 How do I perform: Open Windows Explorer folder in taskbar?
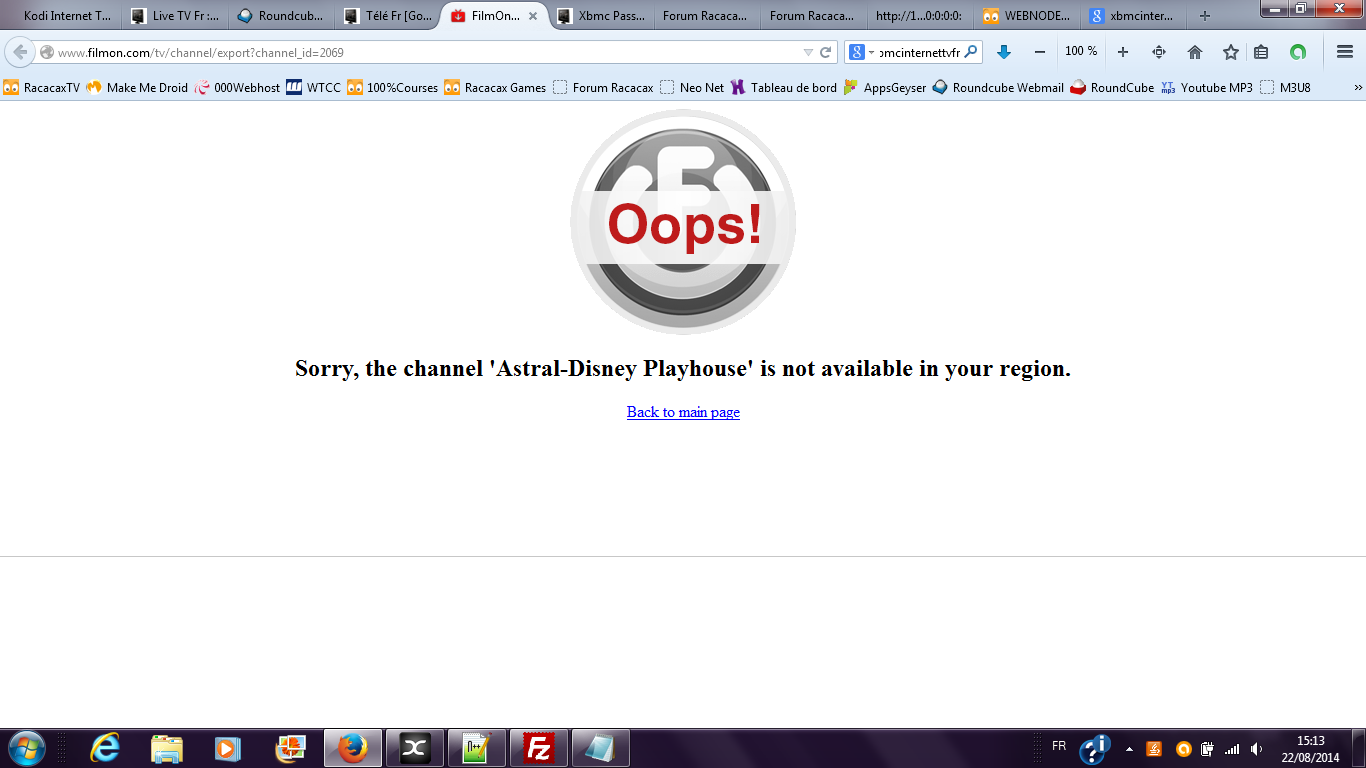167,748
